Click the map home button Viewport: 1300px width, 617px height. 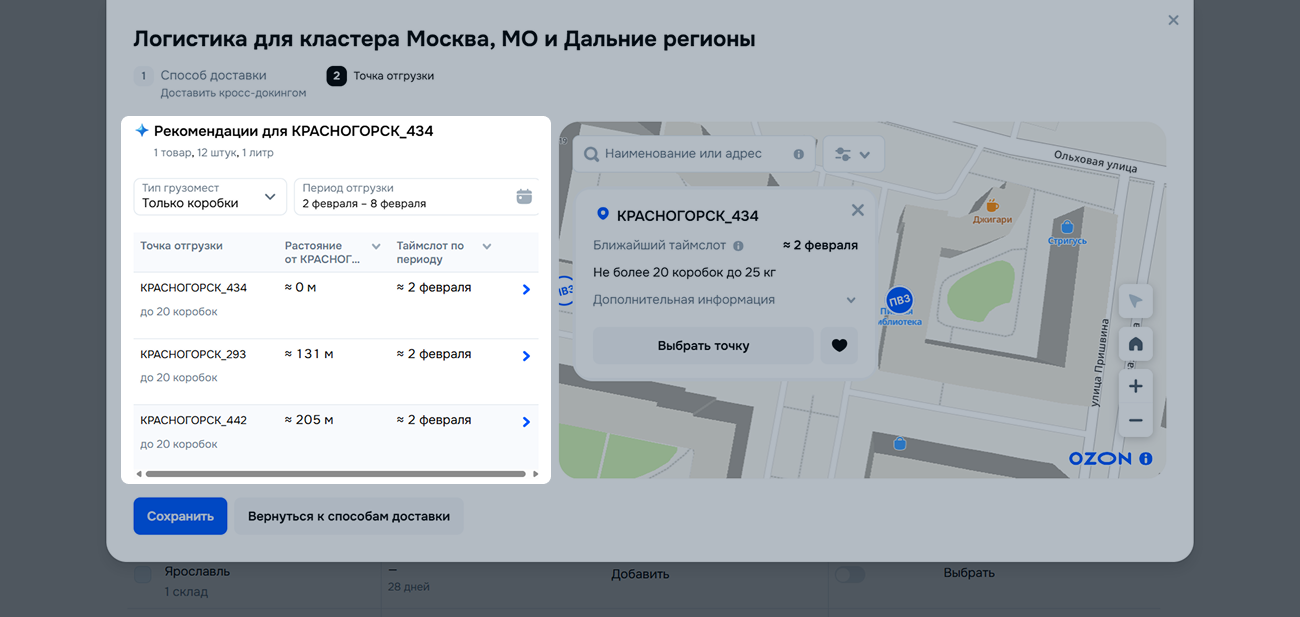click(x=1135, y=344)
